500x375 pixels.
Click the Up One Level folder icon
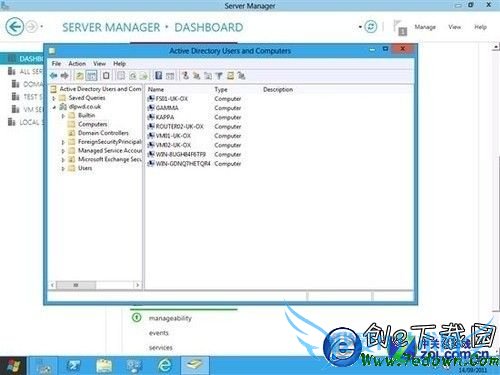pos(79,76)
